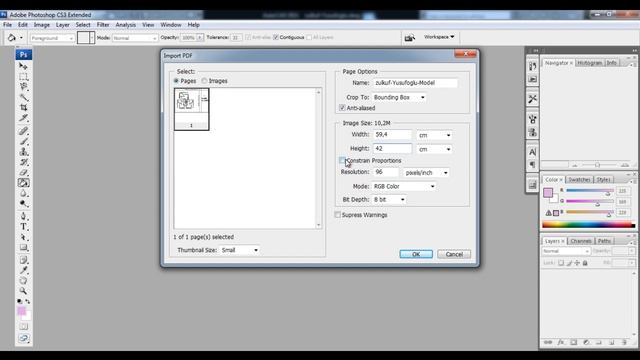Image resolution: width=640 pixels, height=360 pixels.
Task: Select the Blur tool
Action: pyautogui.click(x=23, y=193)
